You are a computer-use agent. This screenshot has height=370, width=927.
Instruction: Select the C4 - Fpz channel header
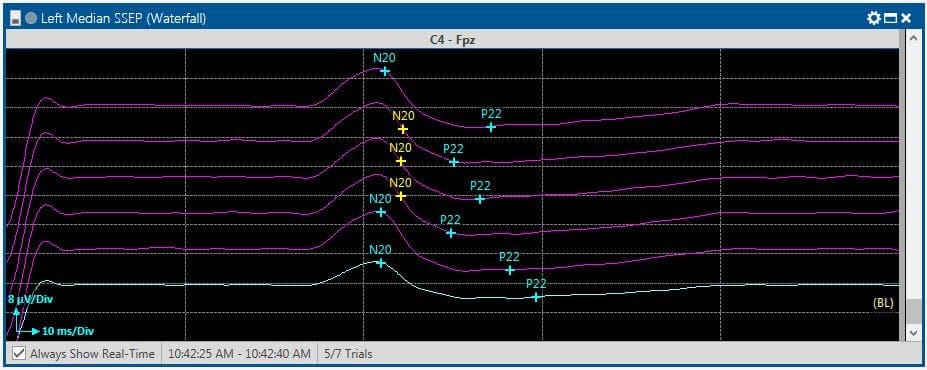452,40
